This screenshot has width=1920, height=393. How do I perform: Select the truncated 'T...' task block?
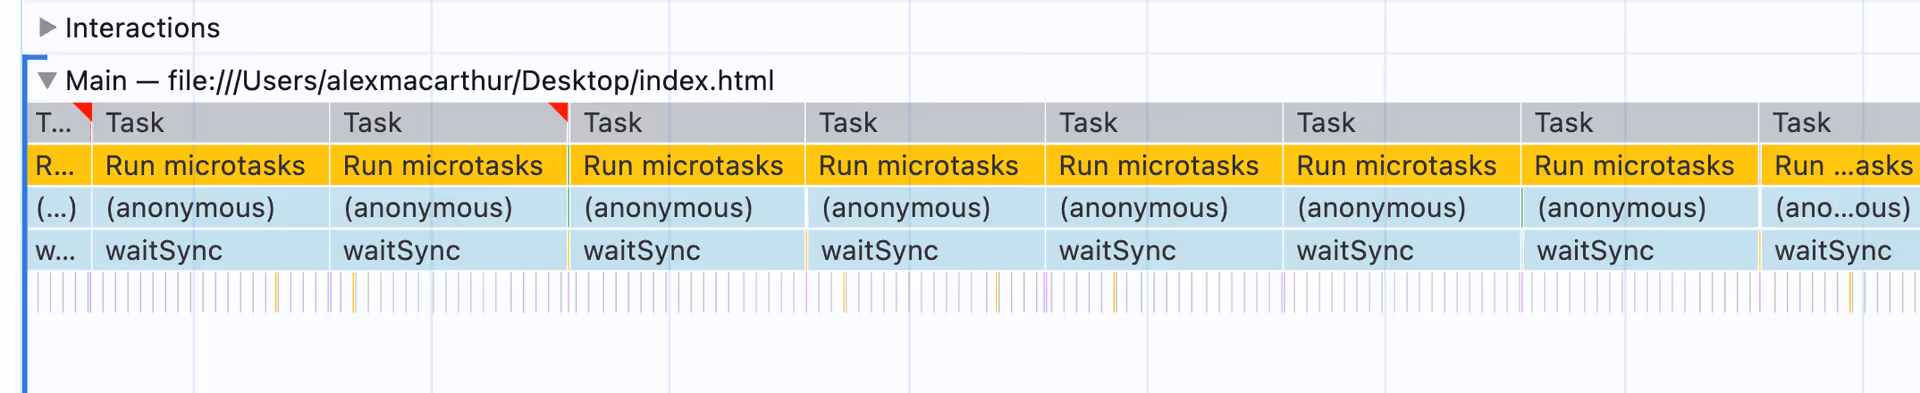pyautogui.click(x=59, y=123)
